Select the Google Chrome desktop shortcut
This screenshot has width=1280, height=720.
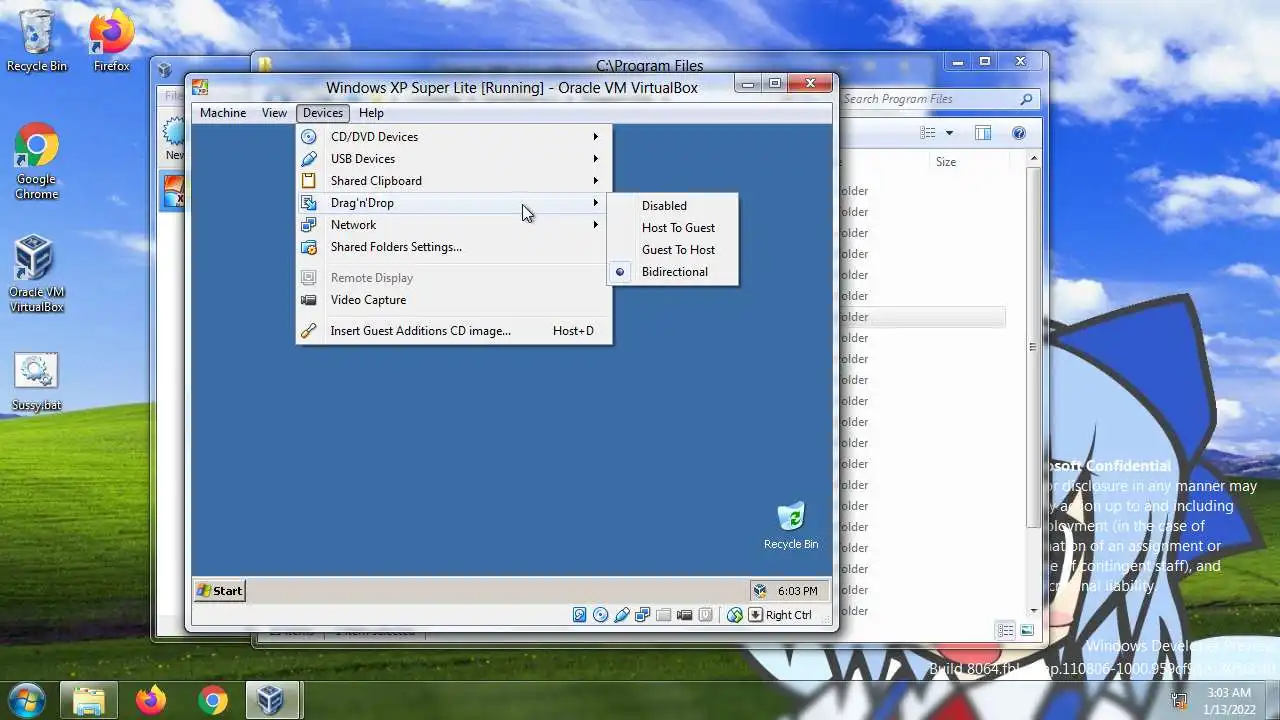[36, 162]
